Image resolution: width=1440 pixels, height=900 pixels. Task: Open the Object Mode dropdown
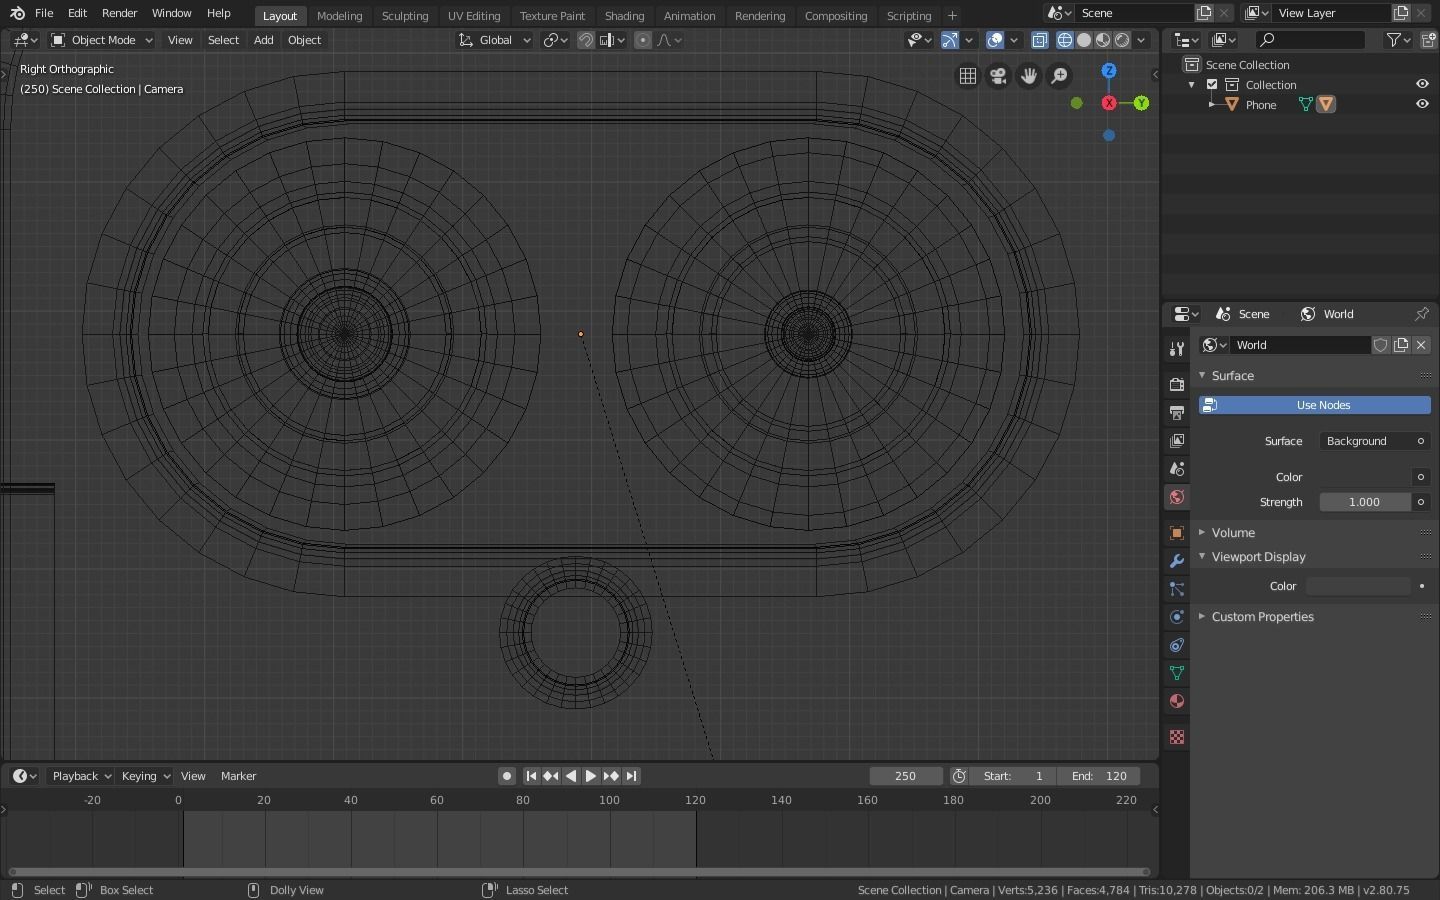tap(101, 40)
